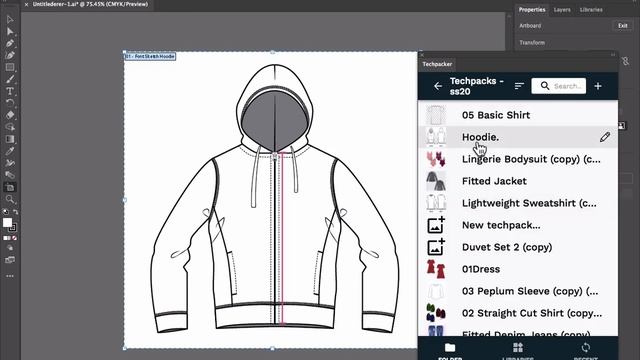Select the Live Paint Bucket tool

[x=10, y=175]
